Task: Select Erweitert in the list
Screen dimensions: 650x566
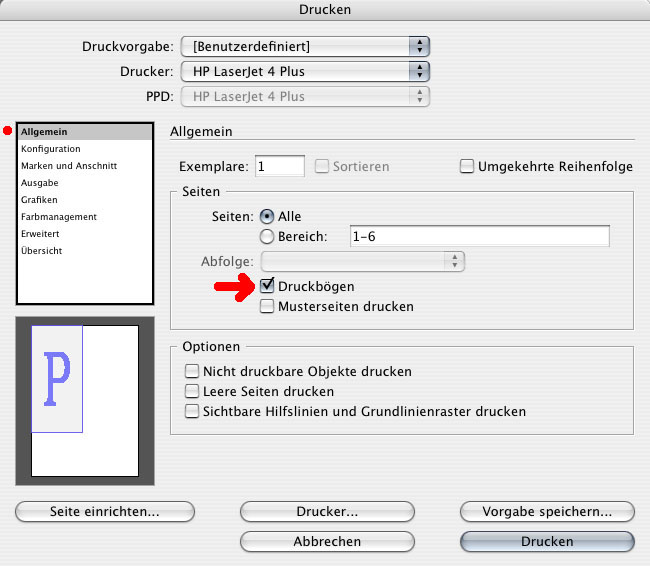Action: click(x=42, y=234)
